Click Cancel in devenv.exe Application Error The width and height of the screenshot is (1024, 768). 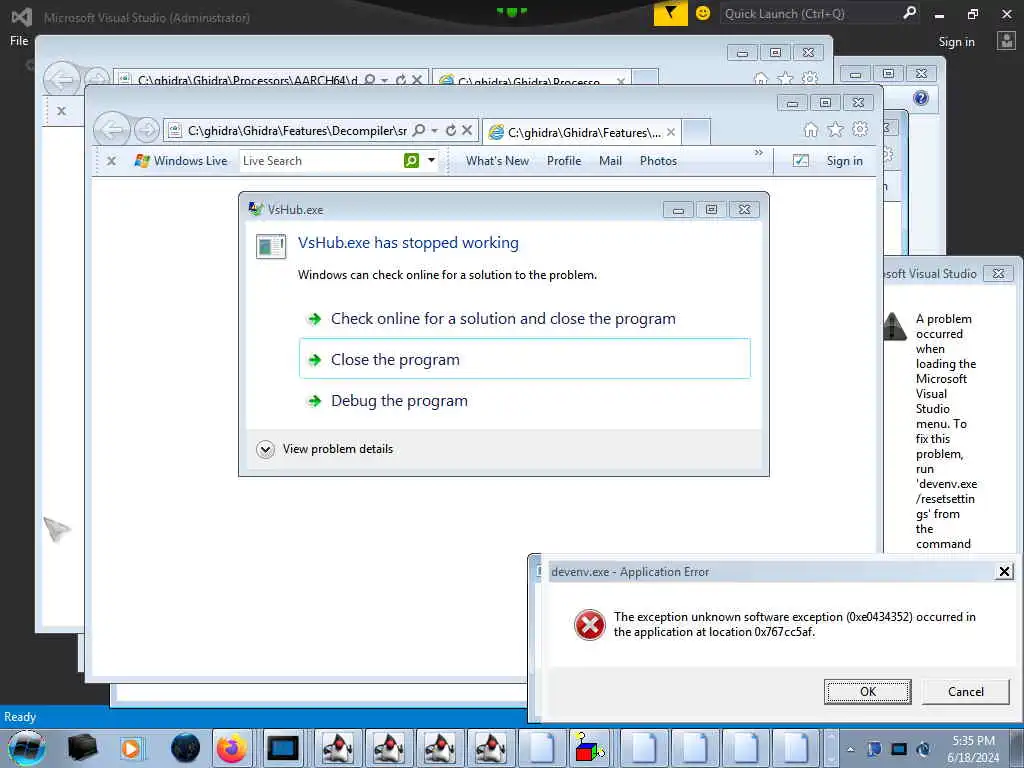(965, 692)
